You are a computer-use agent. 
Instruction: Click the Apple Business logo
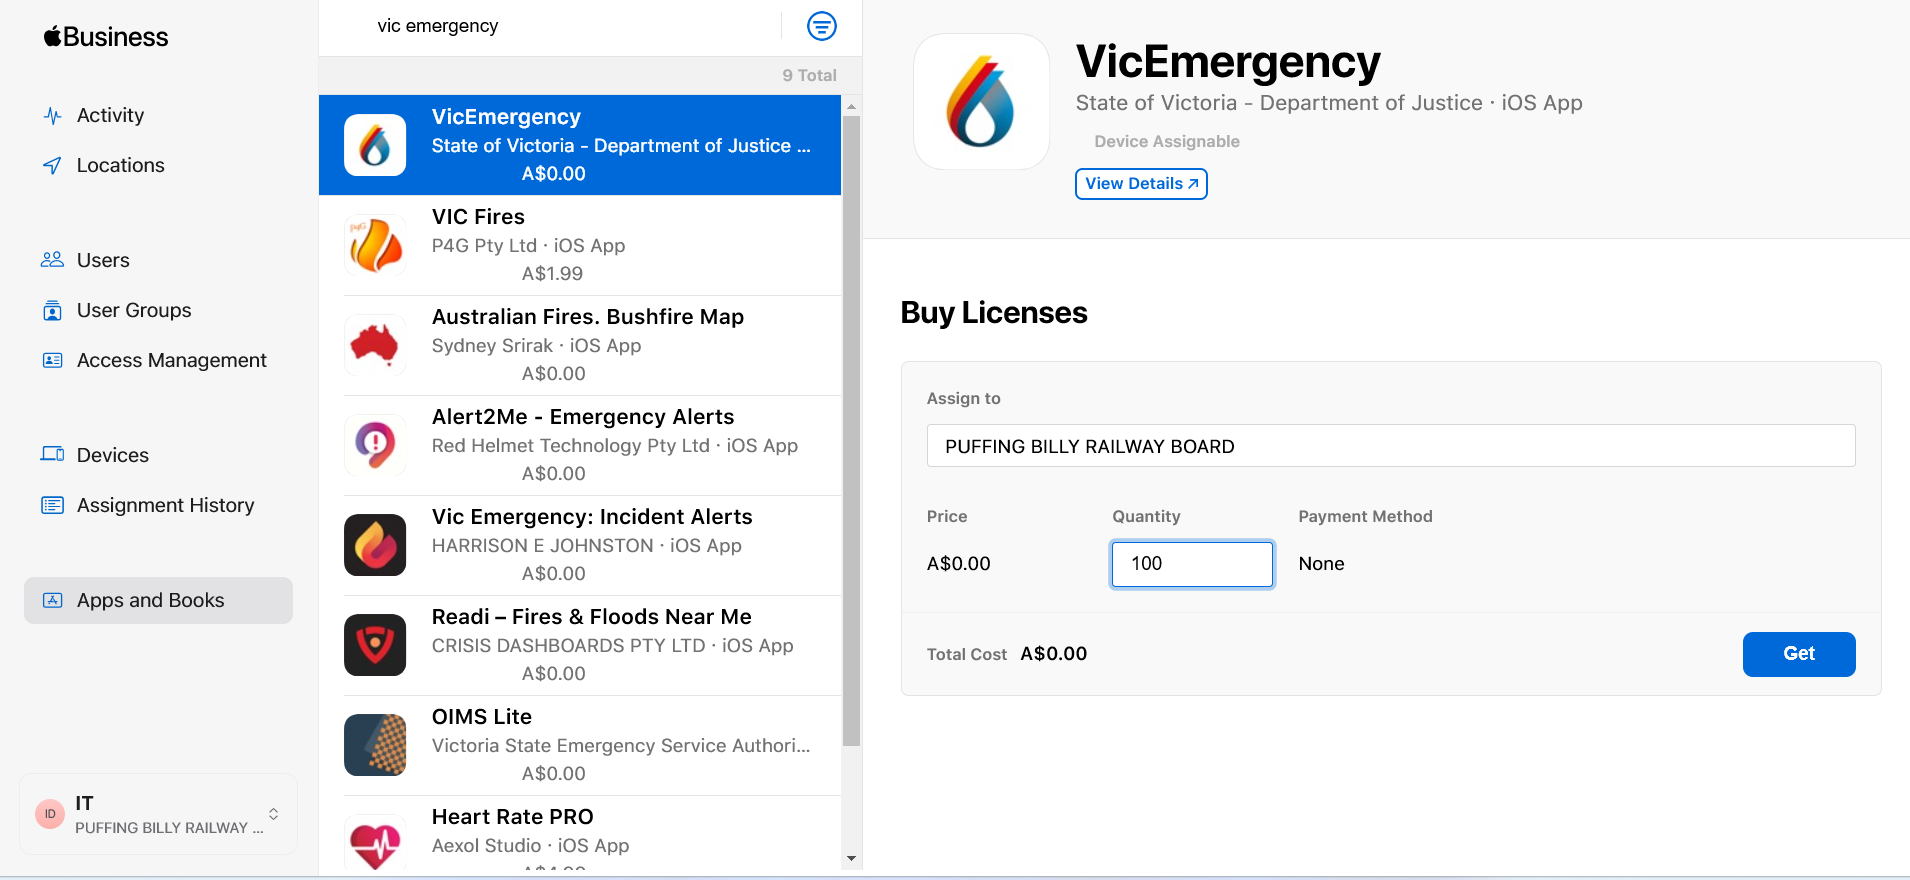[x=106, y=37]
